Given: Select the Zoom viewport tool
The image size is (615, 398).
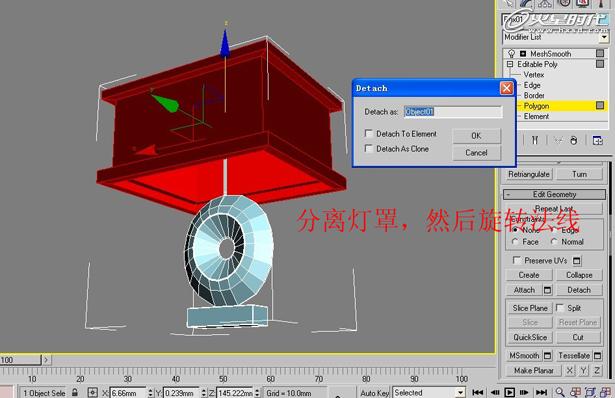Looking at the screenshot, I should tap(560, 392).
